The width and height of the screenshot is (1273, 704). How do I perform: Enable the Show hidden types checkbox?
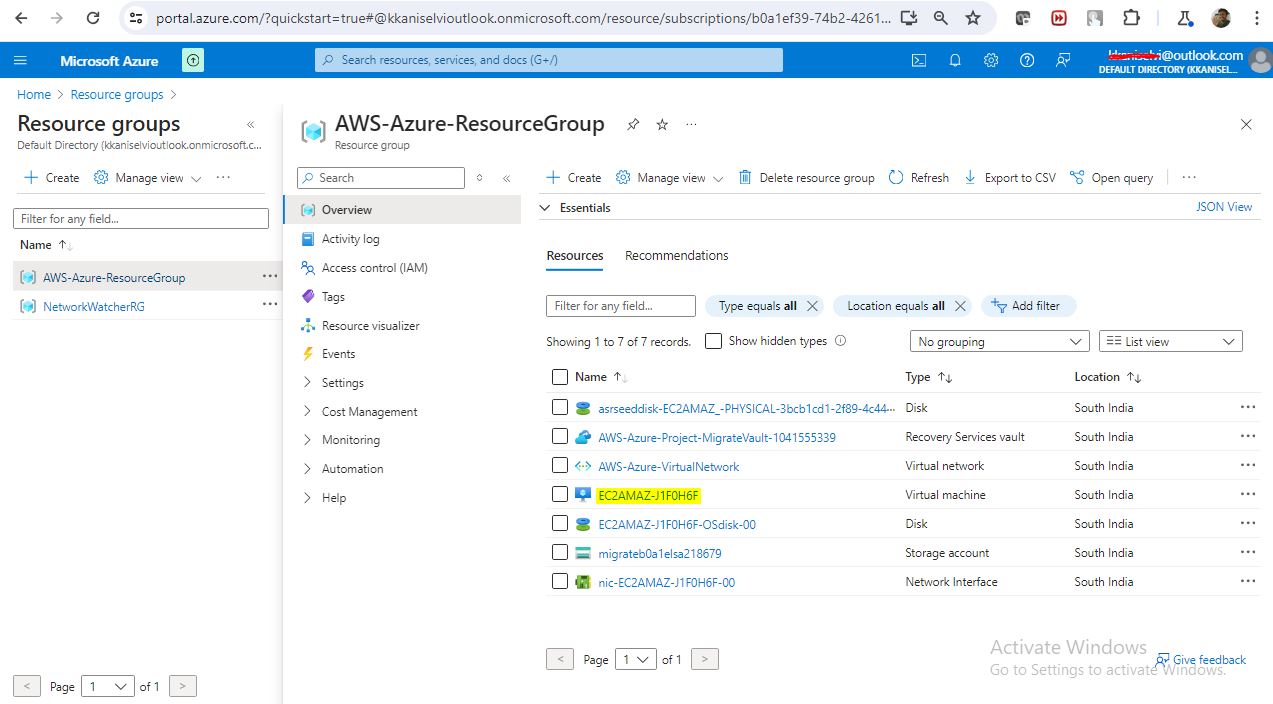[713, 341]
